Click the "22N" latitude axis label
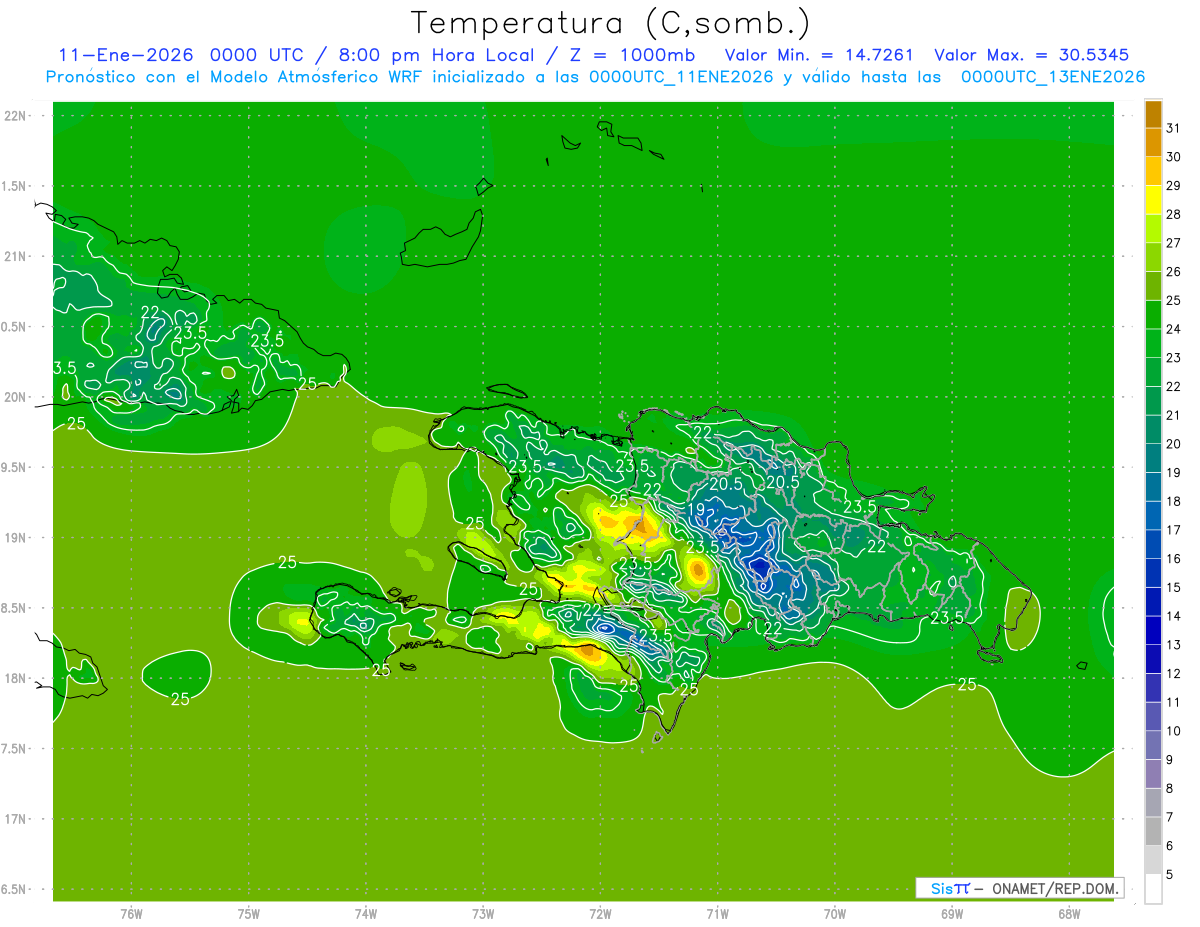1200x927 pixels. [17, 116]
